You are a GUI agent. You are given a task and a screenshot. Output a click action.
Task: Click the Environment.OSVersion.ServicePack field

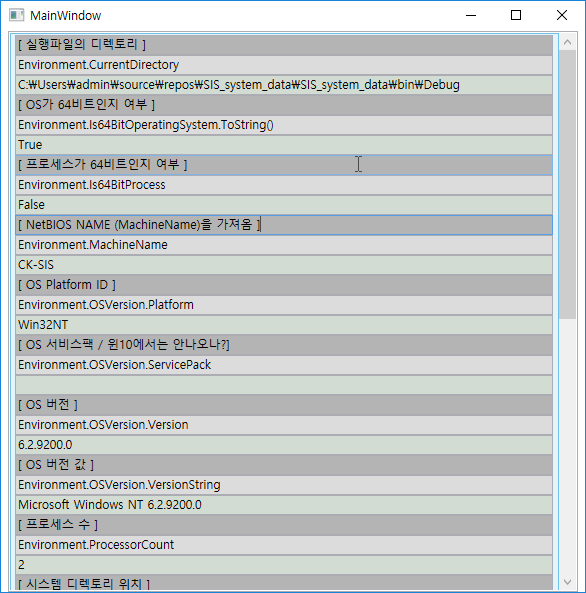coord(284,365)
